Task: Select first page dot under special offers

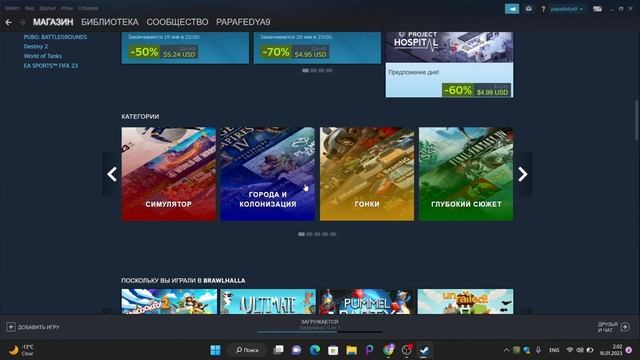Action: click(305, 71)
